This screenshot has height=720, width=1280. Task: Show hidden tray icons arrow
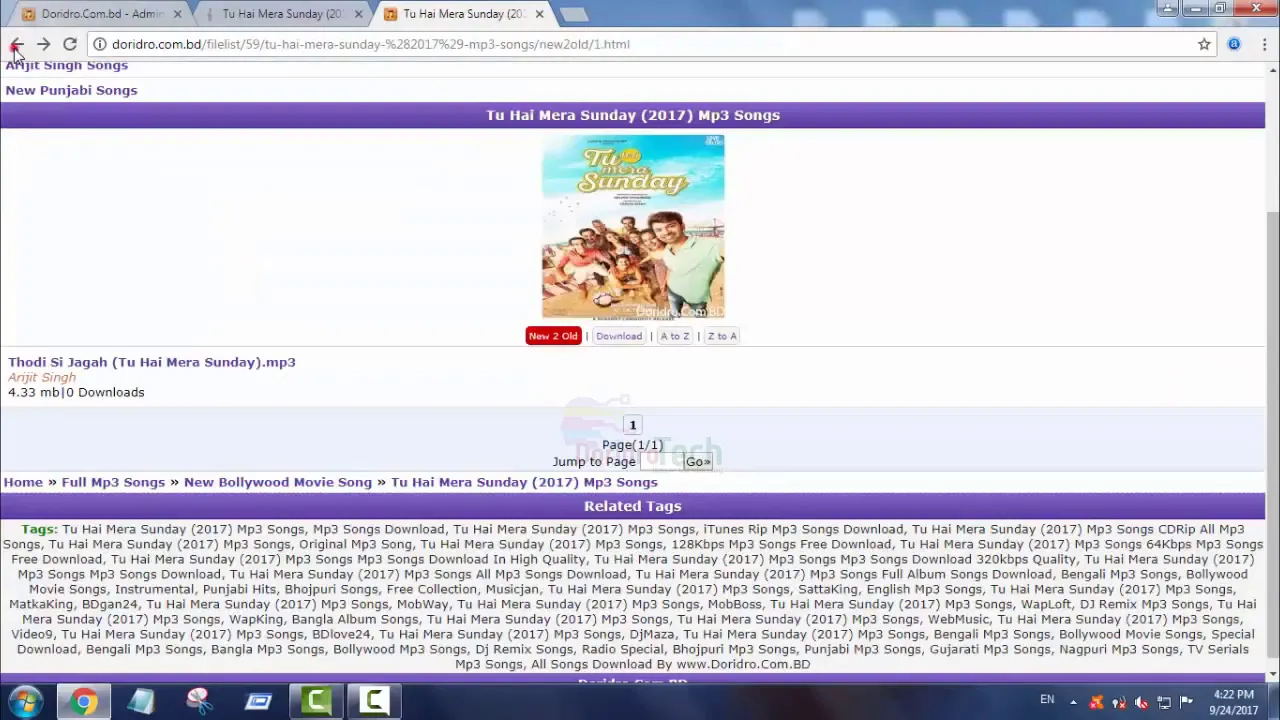click(x=1073, y=702)
